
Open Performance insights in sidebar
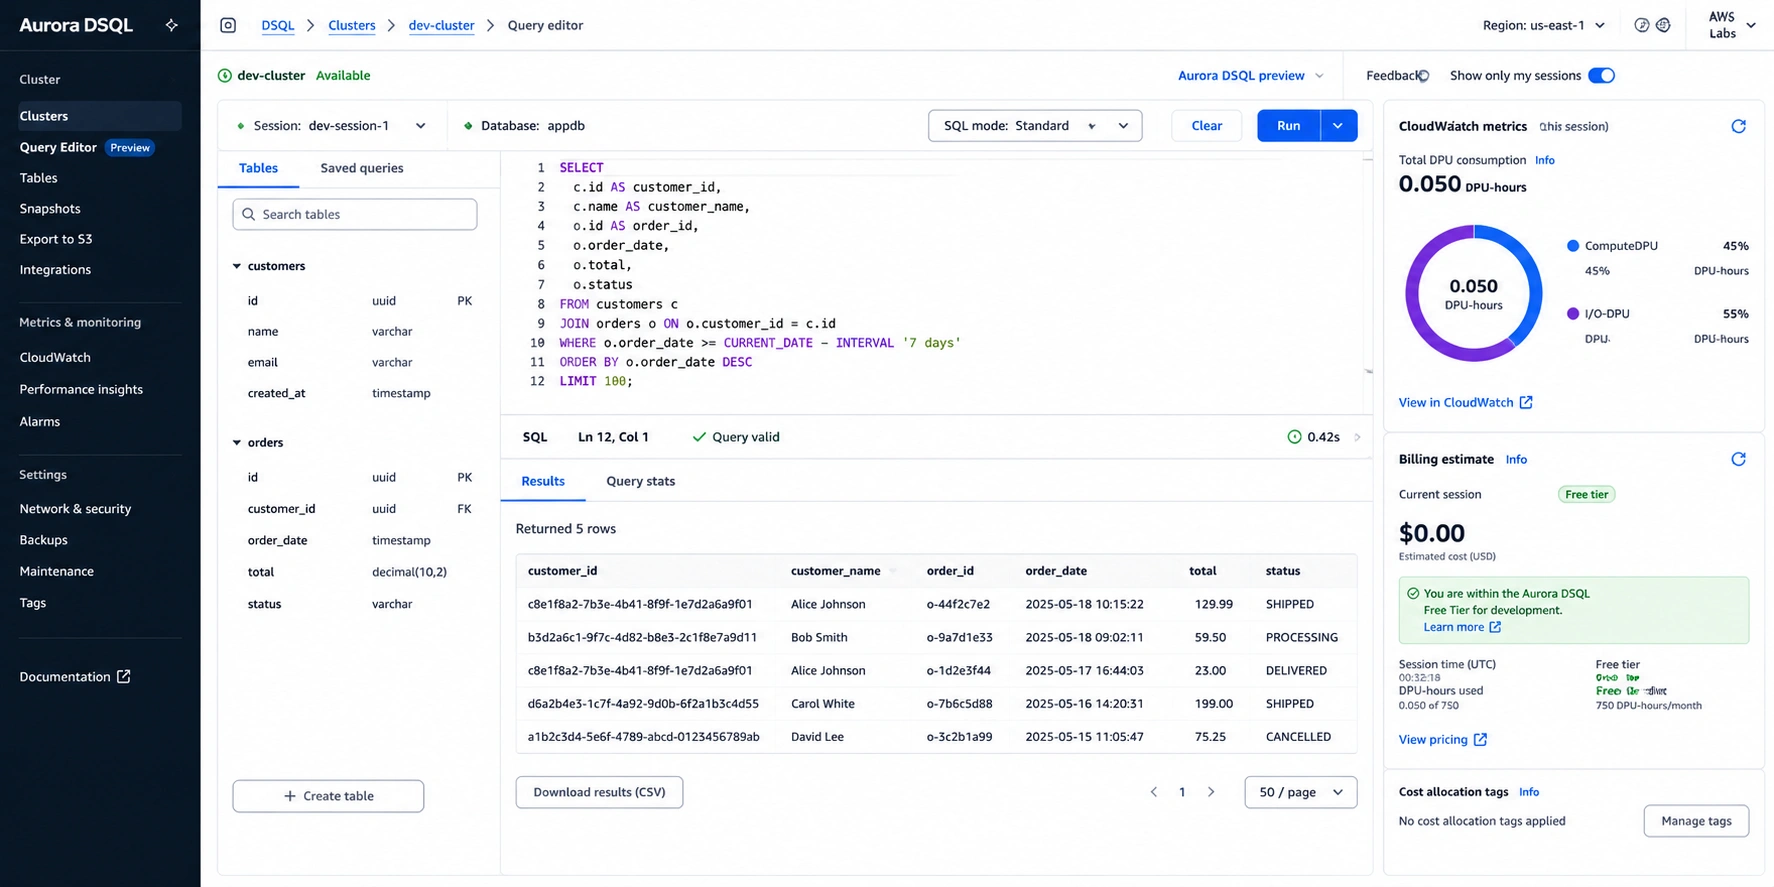(x=81, y=389)
